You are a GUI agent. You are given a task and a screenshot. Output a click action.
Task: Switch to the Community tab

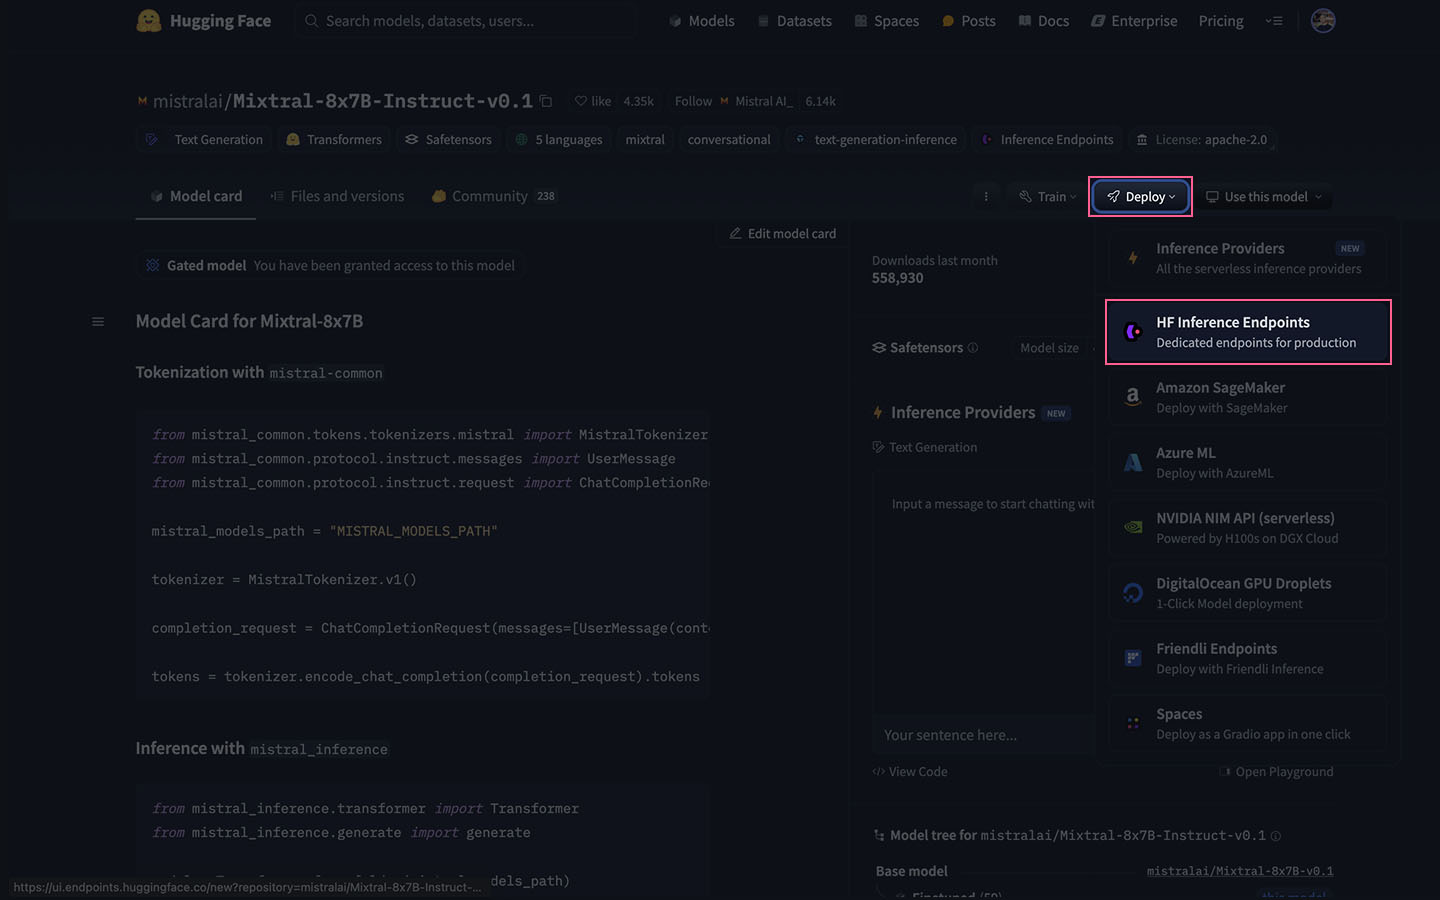tap(493, 197)
